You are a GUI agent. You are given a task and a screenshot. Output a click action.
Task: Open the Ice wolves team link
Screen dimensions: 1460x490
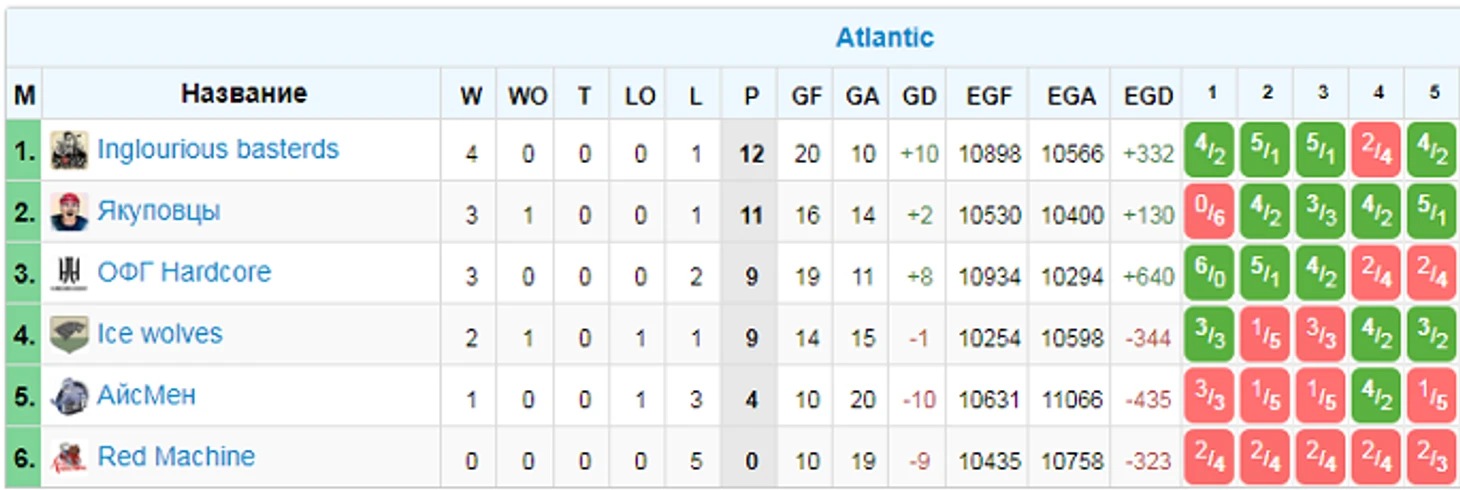[x=160, y=334]
